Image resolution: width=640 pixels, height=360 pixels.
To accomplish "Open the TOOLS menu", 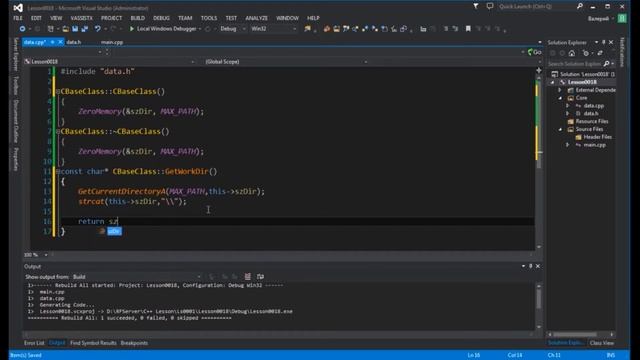I will (209, 18).
